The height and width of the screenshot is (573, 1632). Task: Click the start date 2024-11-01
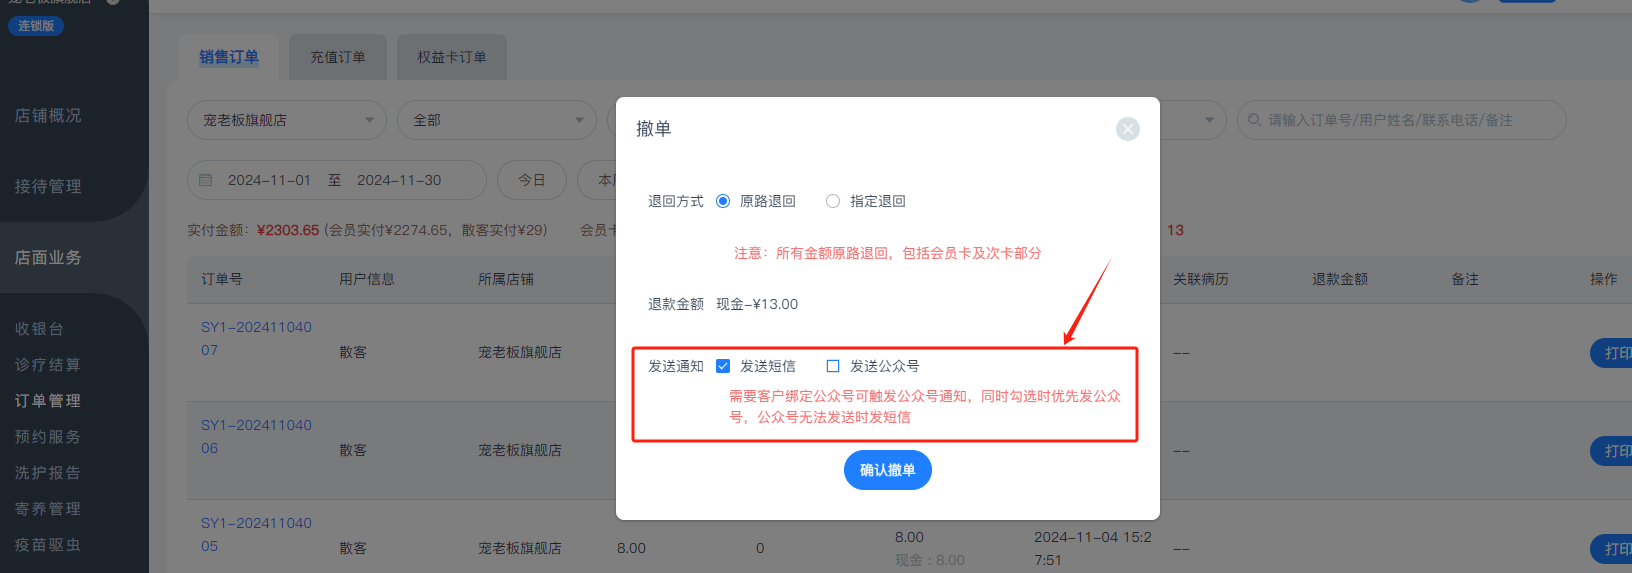(269, 180)
